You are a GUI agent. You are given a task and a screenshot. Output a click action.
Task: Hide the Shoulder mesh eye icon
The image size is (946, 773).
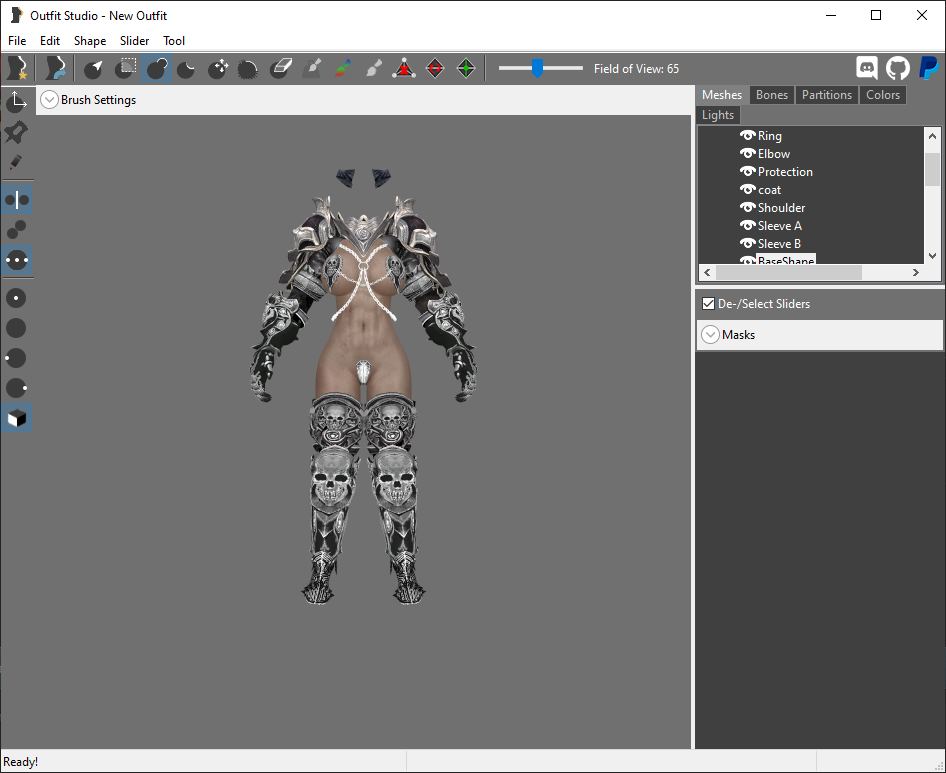pos(748,208)
